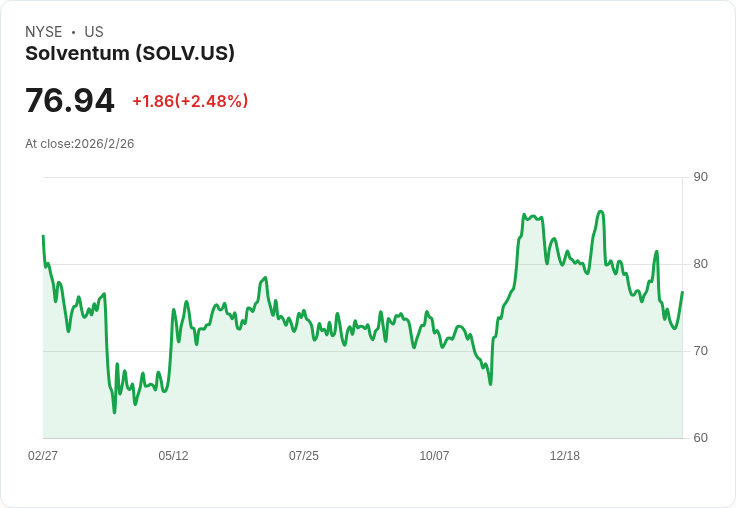Select the 90 y-axis label
Screen dimensions: 736x508
click(700, 177)
